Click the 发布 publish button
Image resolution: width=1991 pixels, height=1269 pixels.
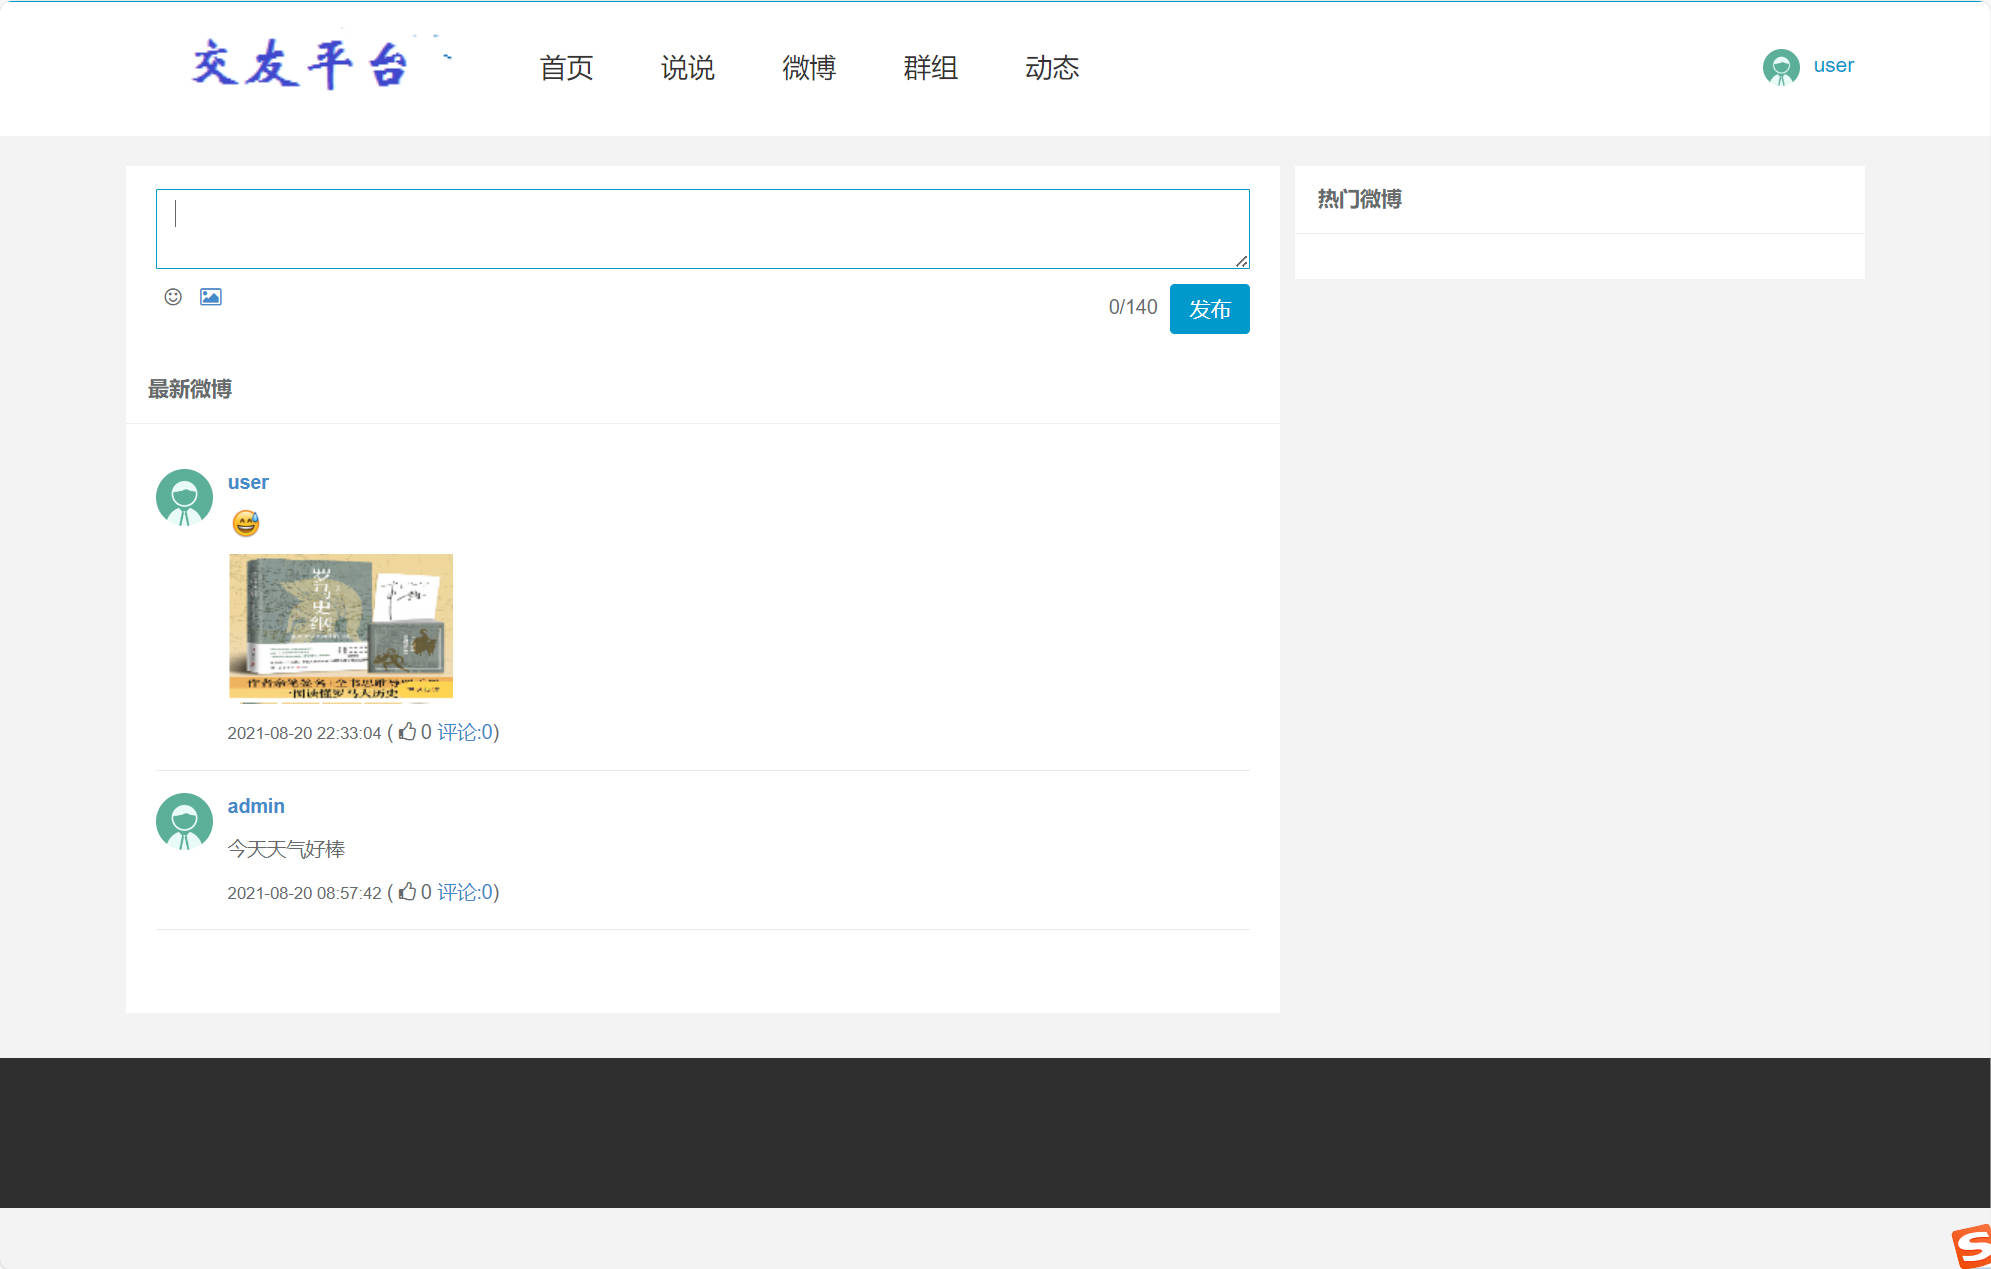1209,308
